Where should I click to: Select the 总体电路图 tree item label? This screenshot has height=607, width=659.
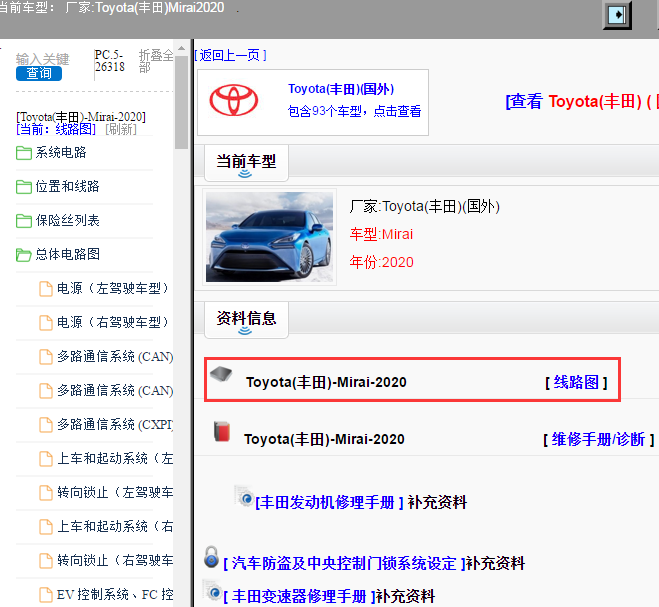68,255
